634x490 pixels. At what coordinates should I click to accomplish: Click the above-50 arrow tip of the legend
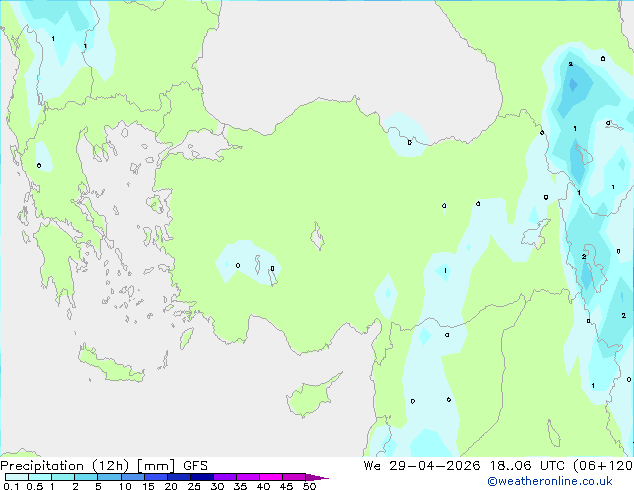coord(317,477)
